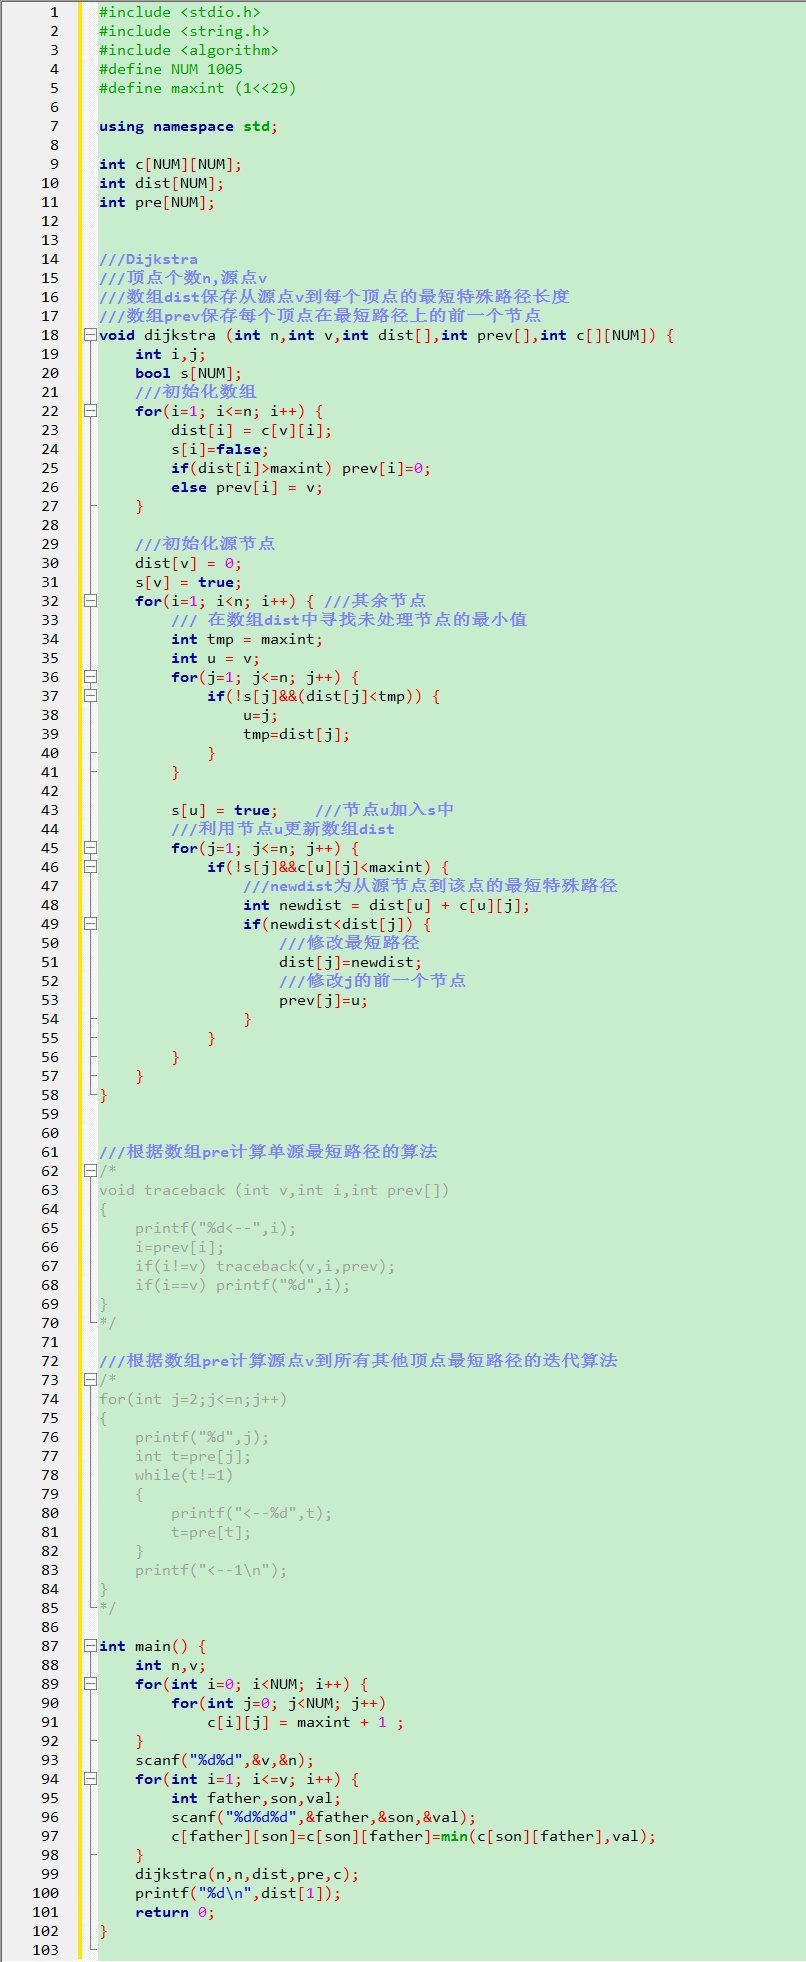Click the commented t=pre[t]; line
The height and width of the screenshot is (1962, 806).
(211, 1532)
